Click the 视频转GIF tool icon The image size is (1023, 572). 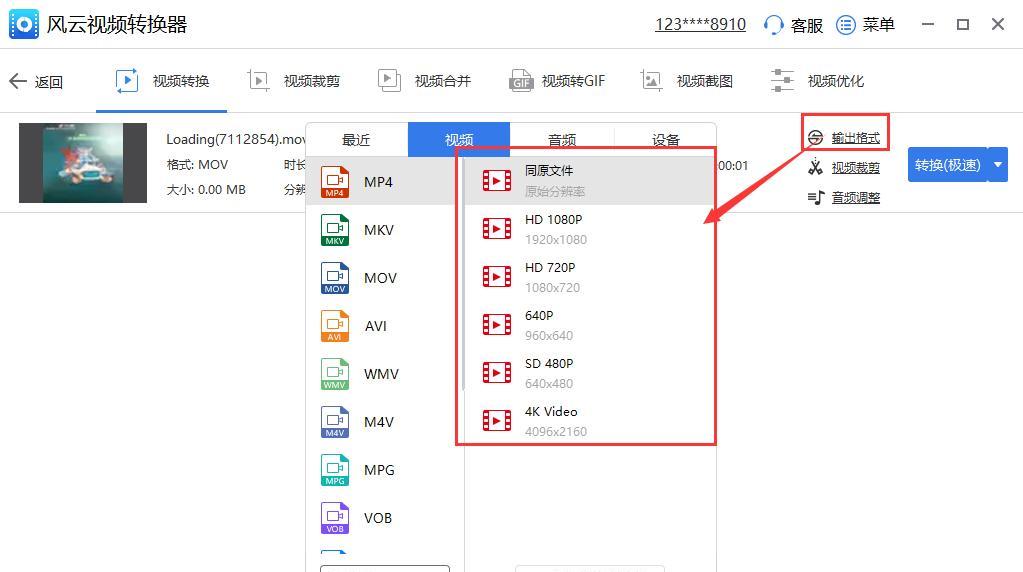521,81
